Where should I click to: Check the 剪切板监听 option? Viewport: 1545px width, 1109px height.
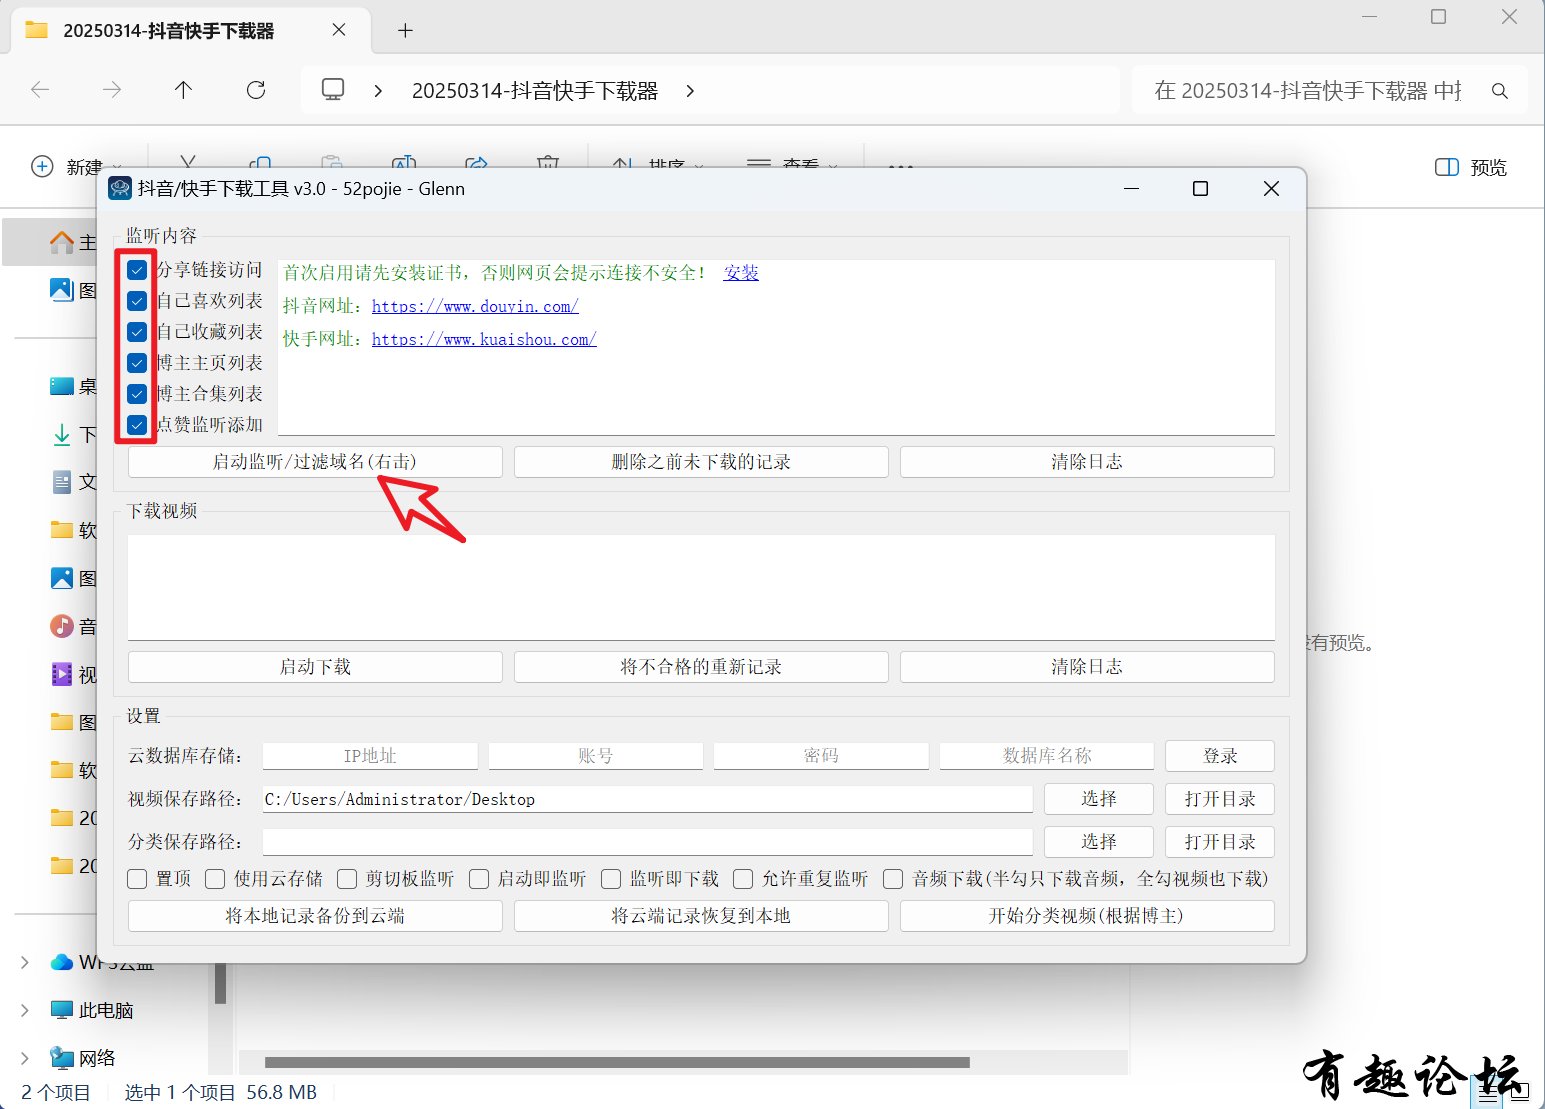(347, 879)
